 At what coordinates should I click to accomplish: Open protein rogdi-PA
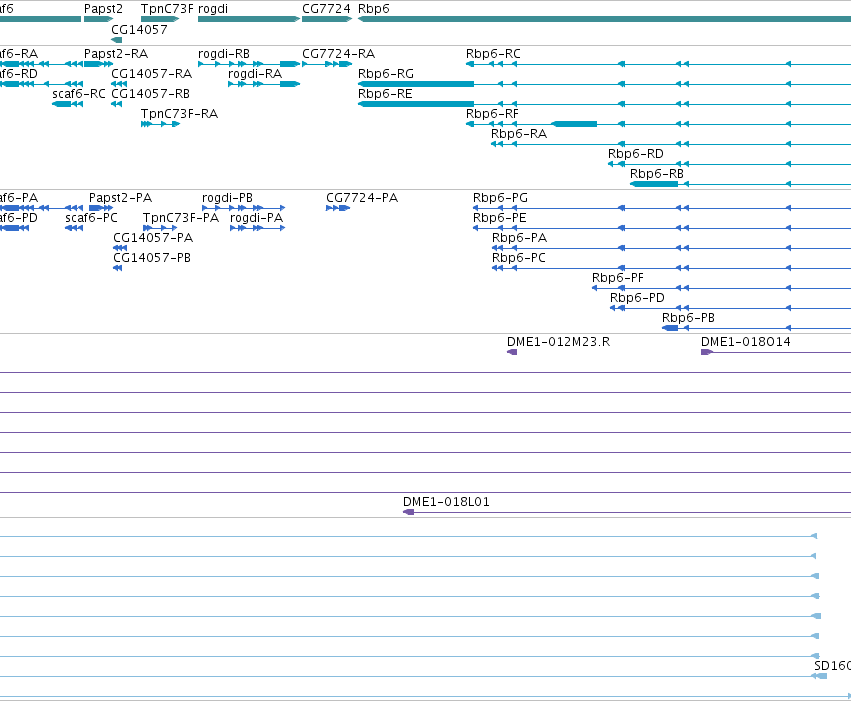[x=257, y=218]
